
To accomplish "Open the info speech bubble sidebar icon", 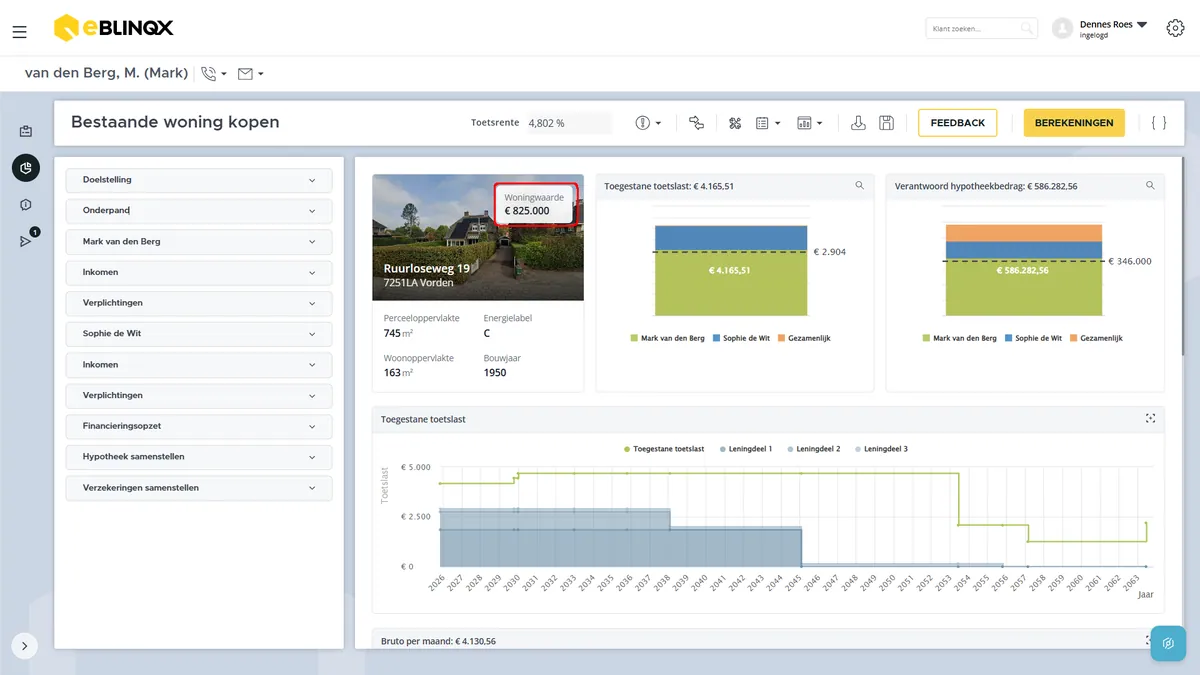I will 26,205.
